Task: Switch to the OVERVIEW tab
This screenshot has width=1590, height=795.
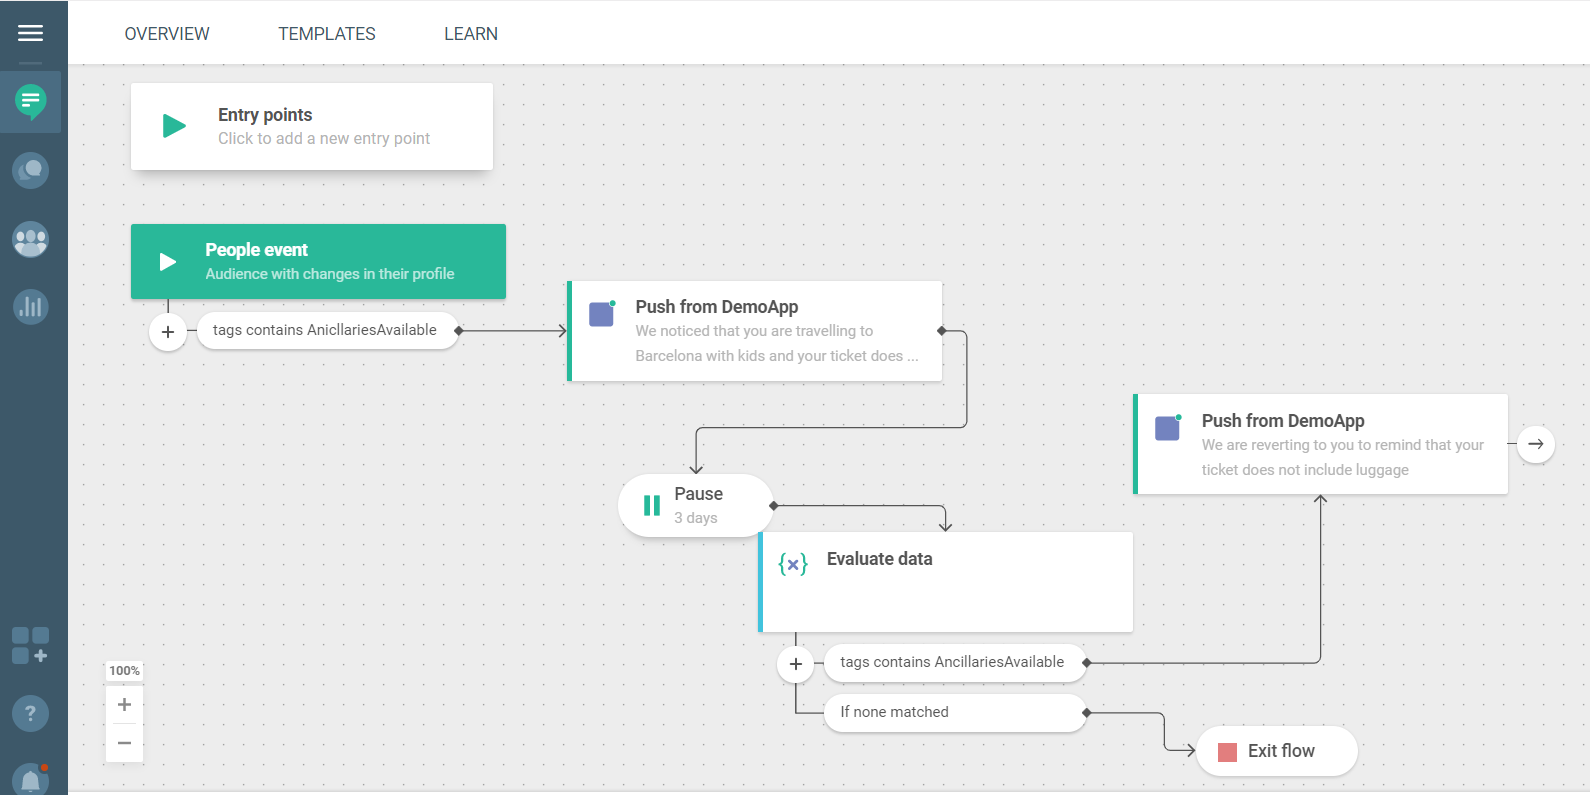Action: point(167,34)
